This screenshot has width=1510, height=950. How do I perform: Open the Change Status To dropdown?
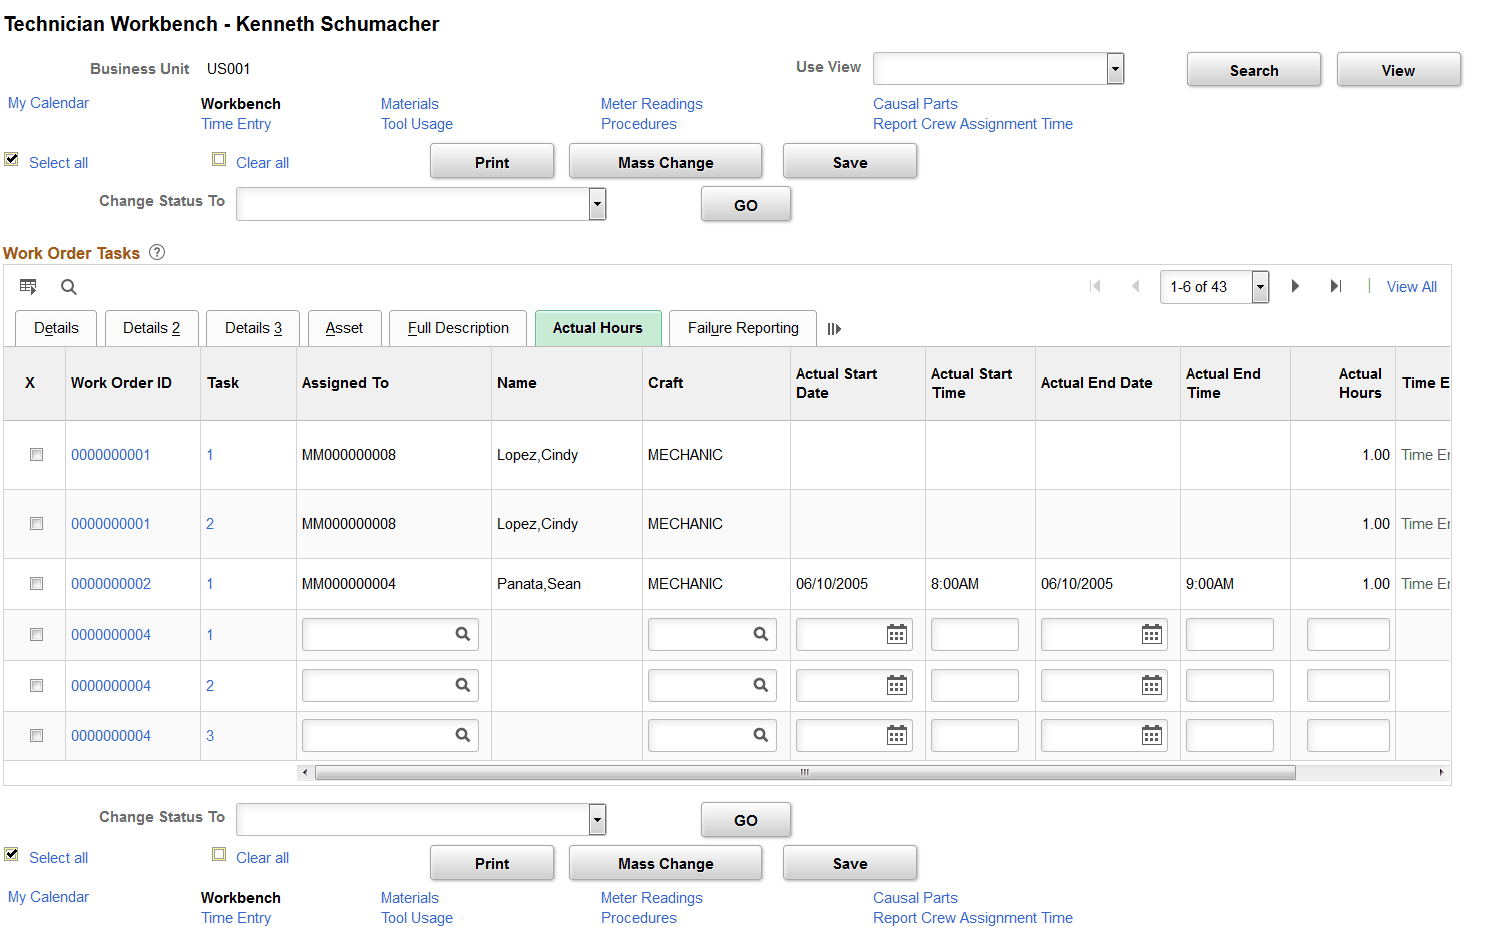pos(596,204)
